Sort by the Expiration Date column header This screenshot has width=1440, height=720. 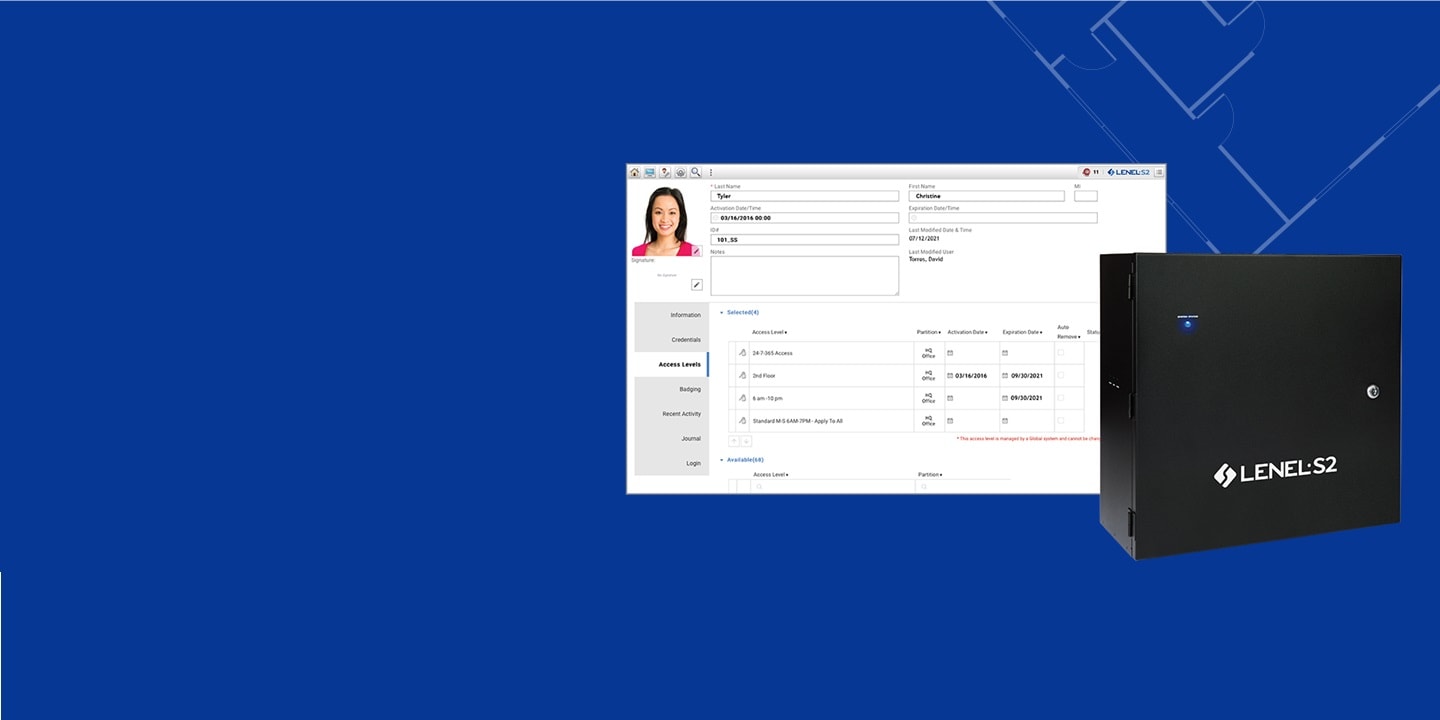[x=1022, y=332]
